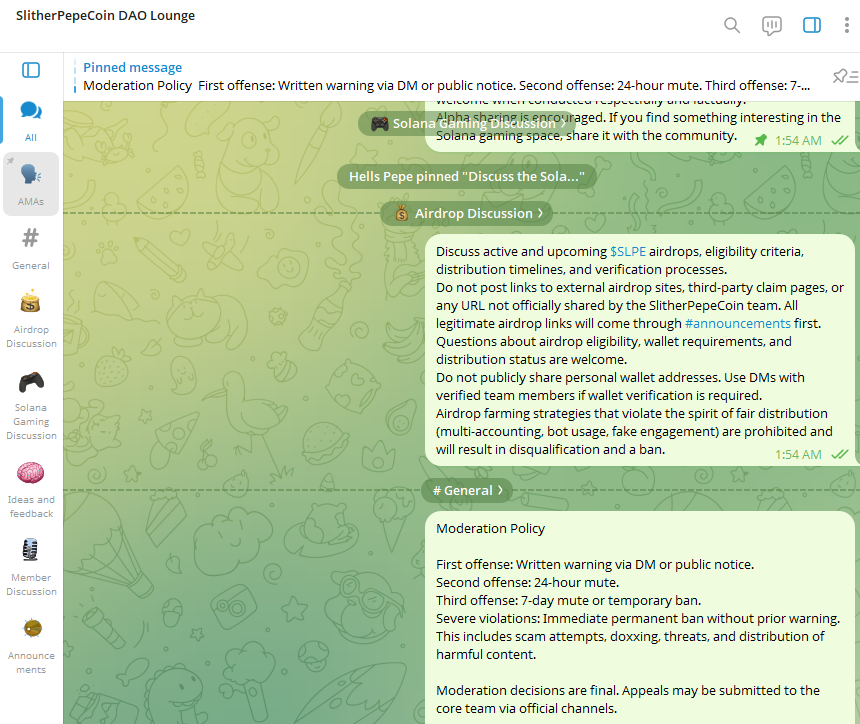Expand the # General topic chip
This screenshot has height=724, width=860.
[x=467, y=490]
